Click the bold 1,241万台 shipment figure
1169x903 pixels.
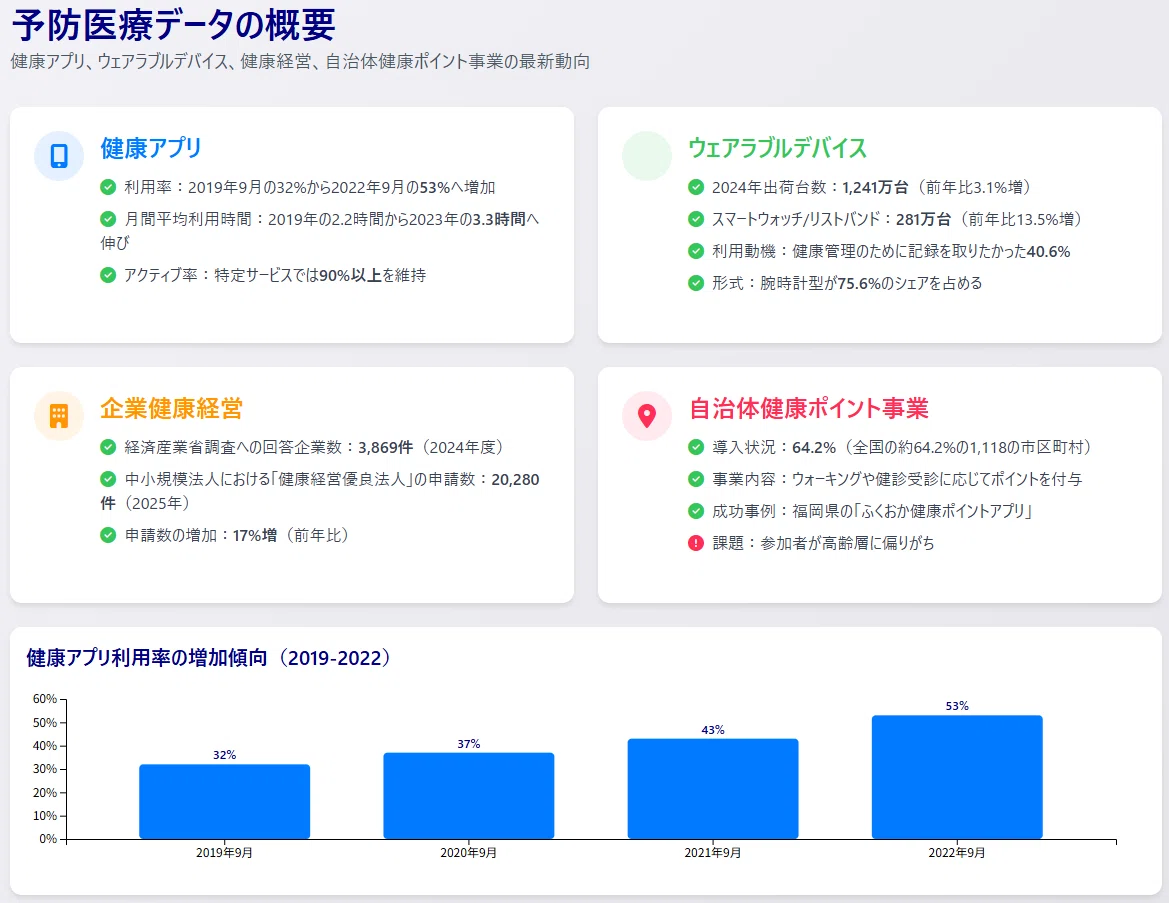pos(875,187)
